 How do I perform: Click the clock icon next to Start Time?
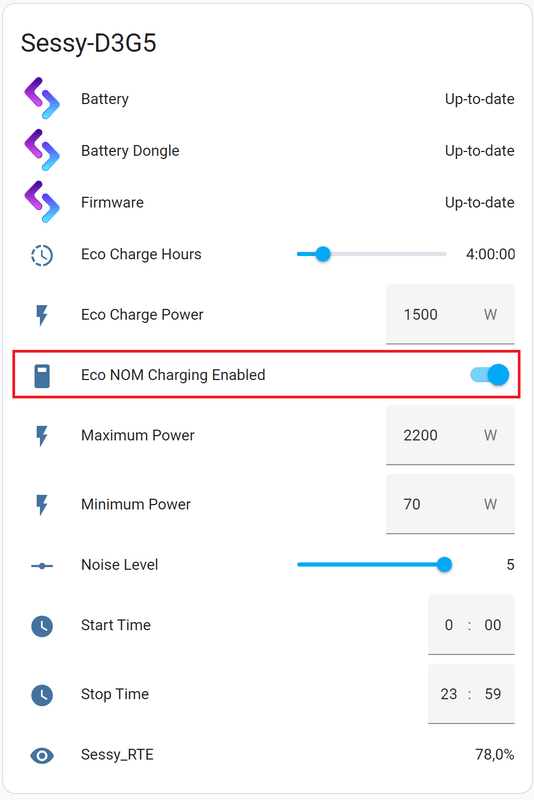(42, 626)
